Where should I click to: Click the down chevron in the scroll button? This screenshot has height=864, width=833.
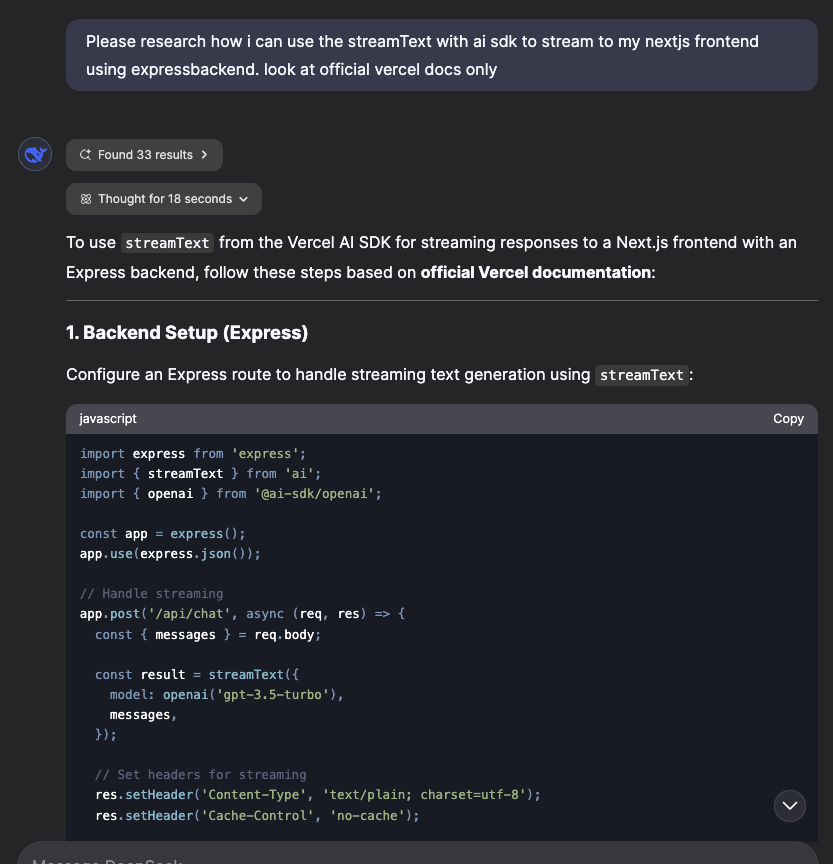(789, 805)
